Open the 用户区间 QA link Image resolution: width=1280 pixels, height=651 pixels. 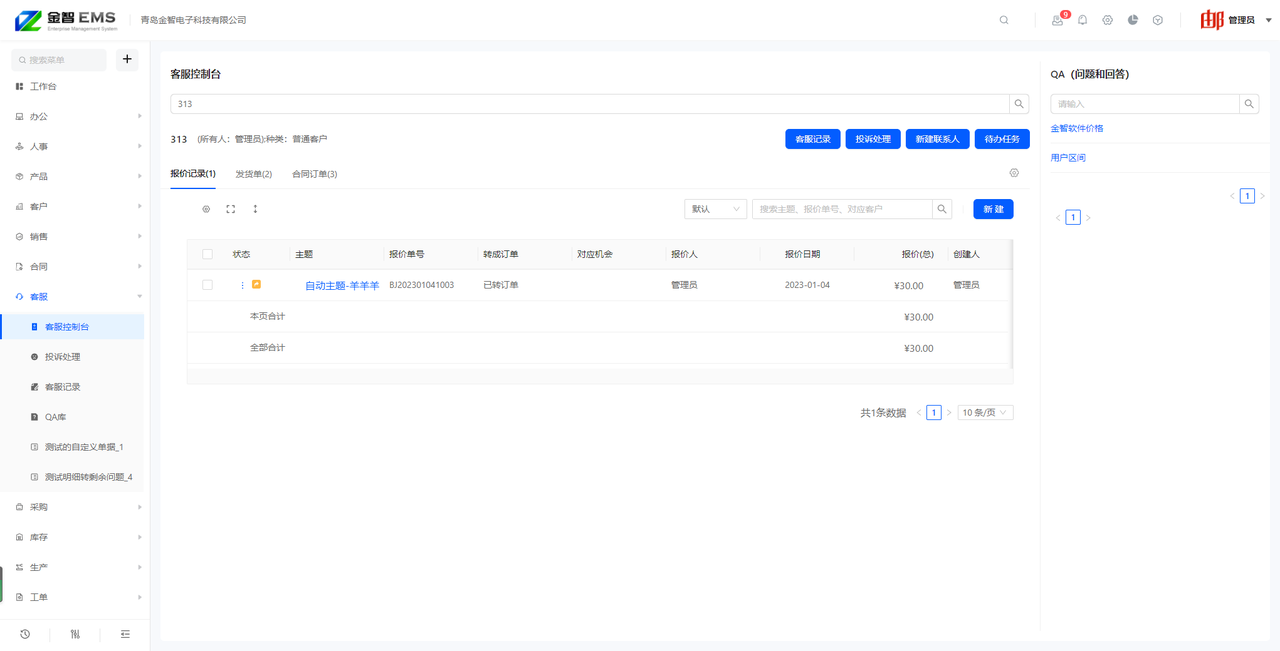[x=1068, y=158]
